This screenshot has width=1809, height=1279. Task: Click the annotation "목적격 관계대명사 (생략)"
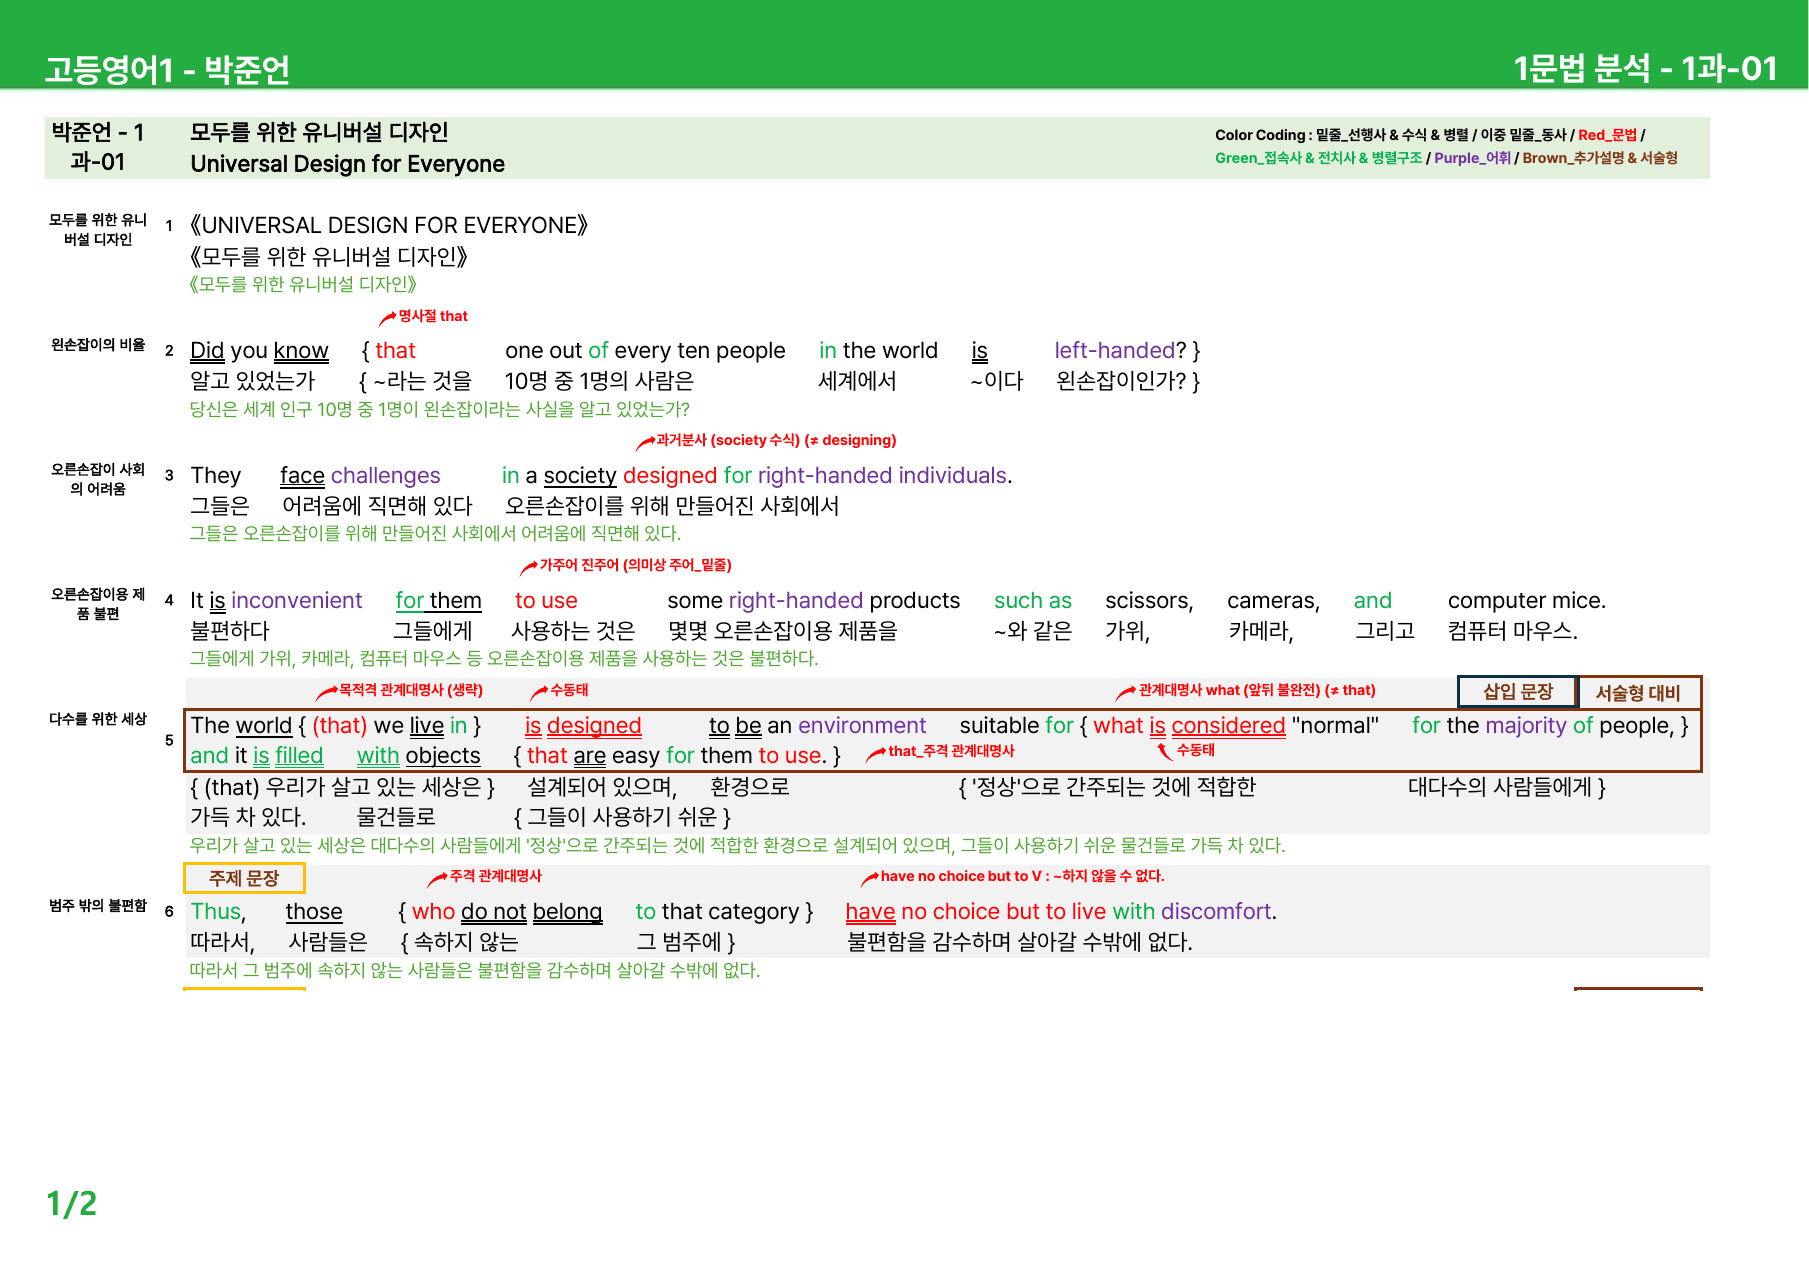pyautogui.click(x=411, y=690)
